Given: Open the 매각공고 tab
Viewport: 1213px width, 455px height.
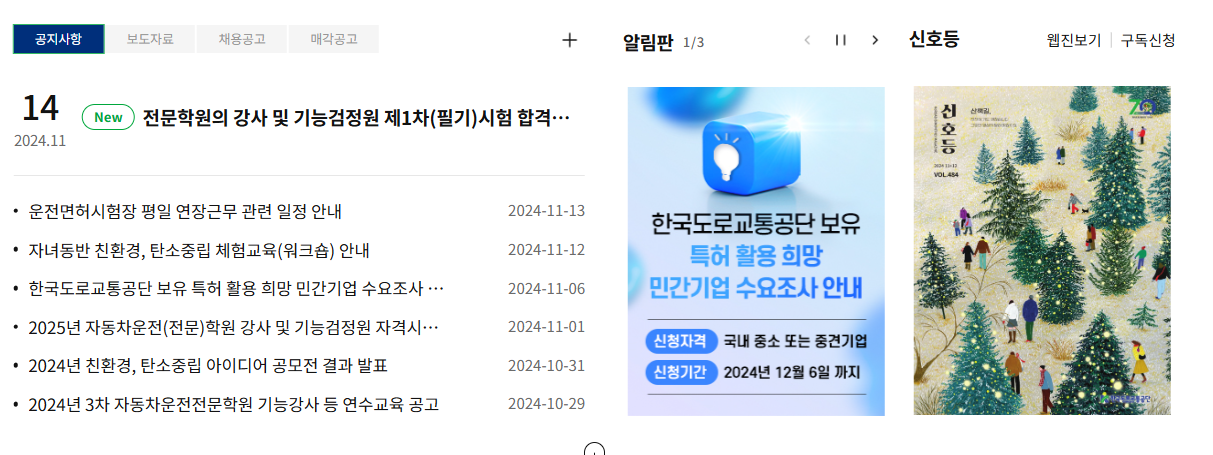Looking at the screenshot, I should click(334, 40).
